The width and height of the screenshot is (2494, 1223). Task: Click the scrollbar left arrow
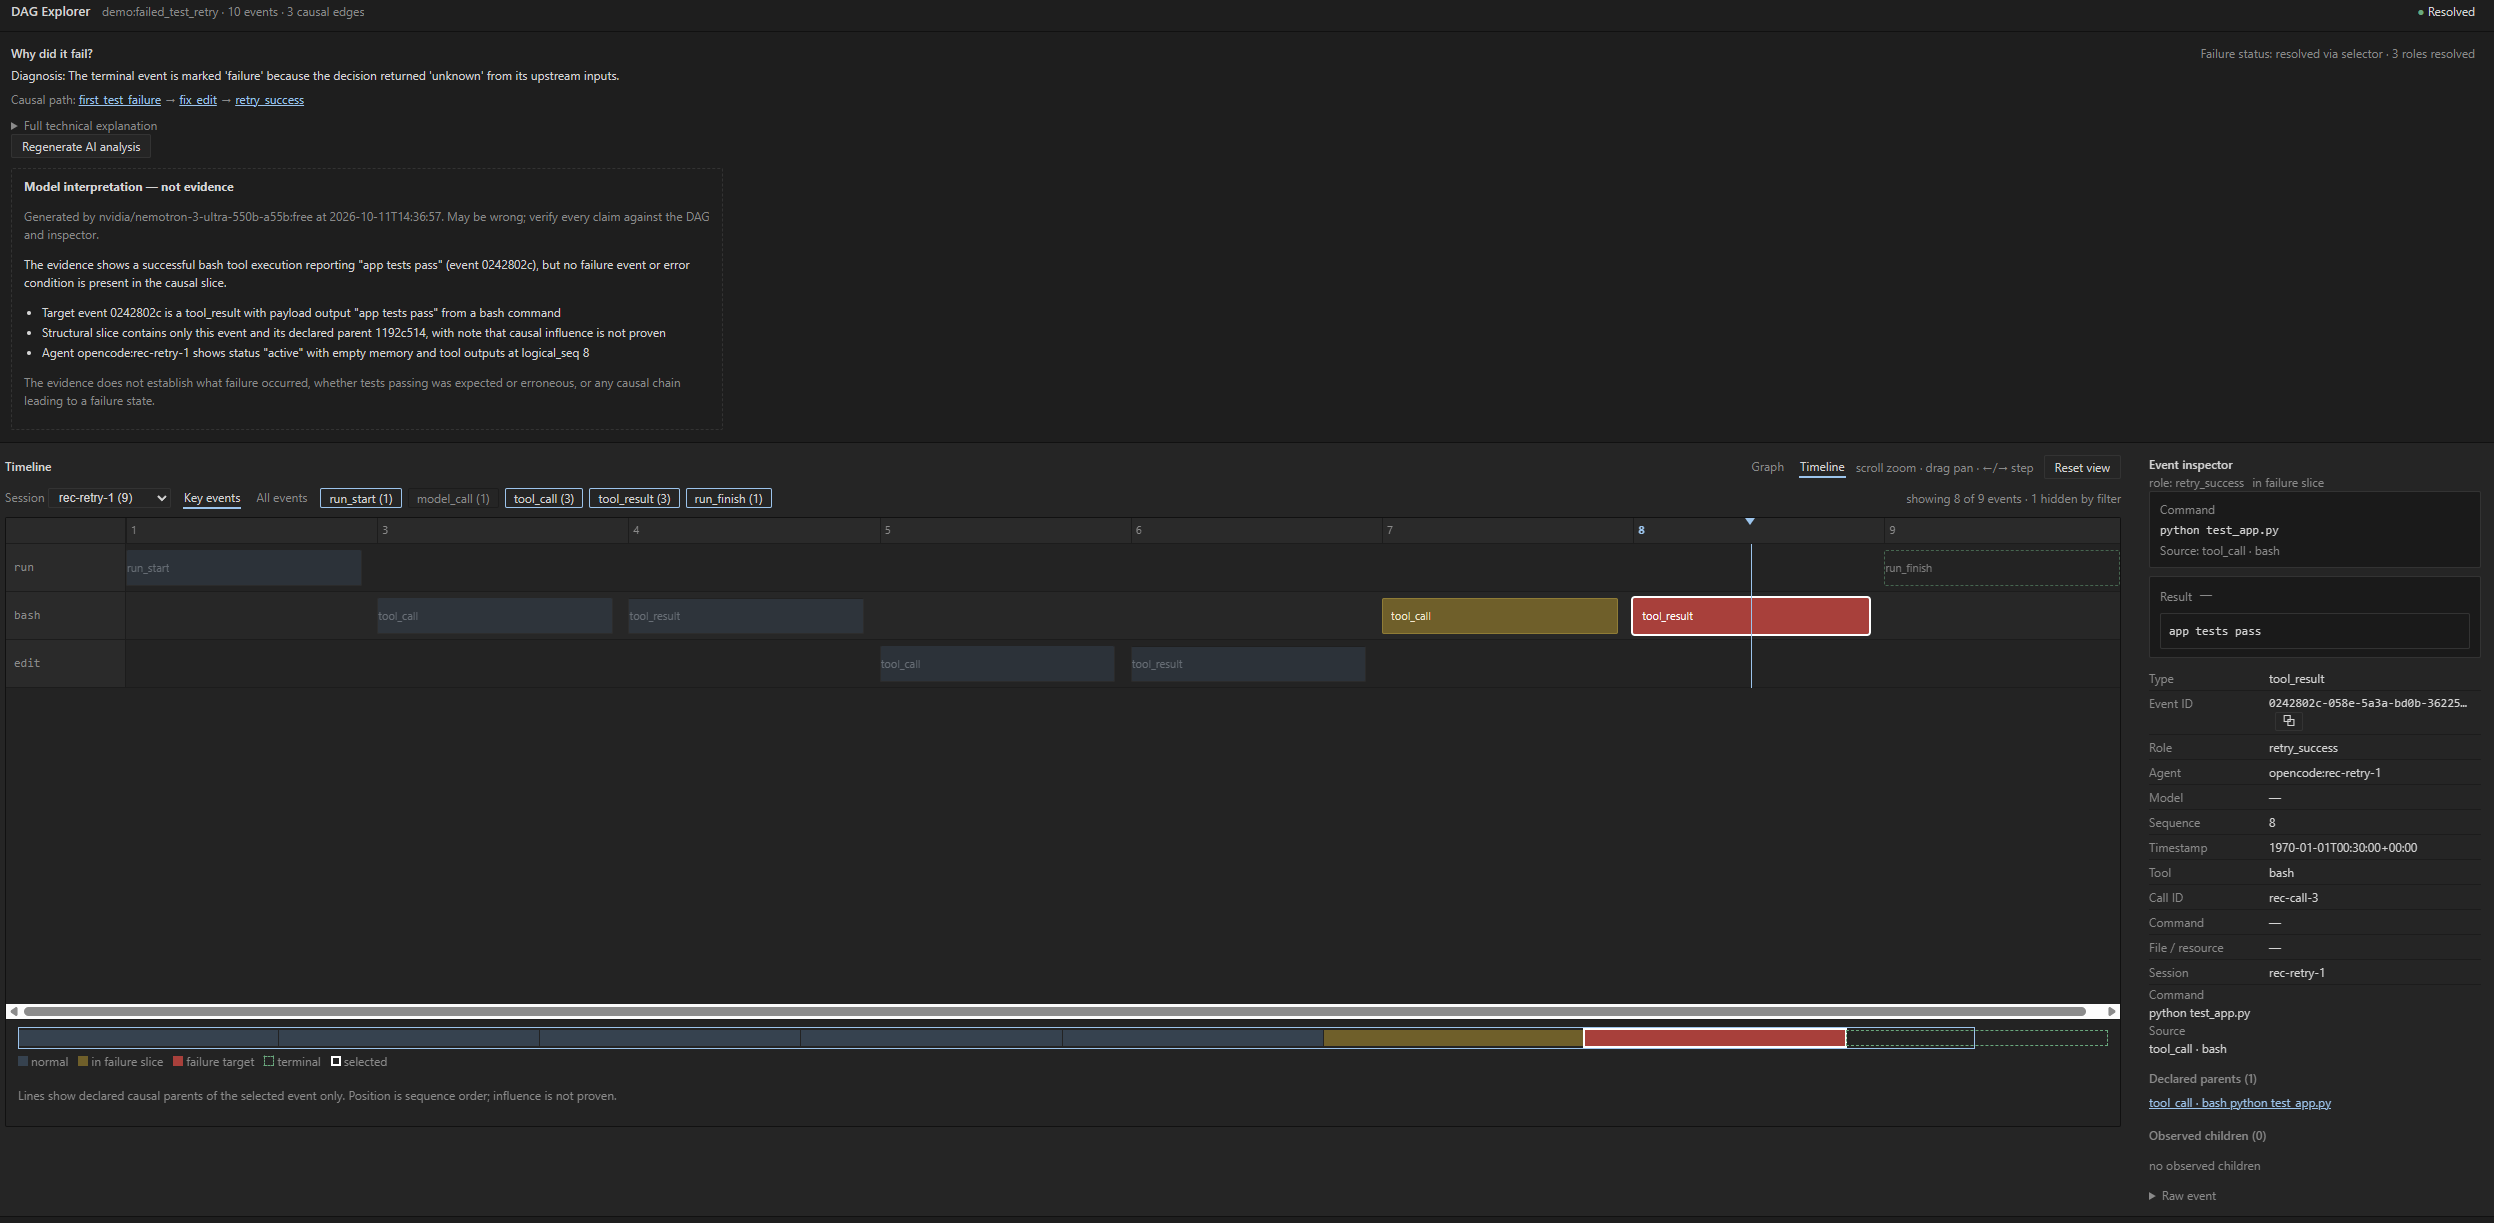(x=13, y=1011)
